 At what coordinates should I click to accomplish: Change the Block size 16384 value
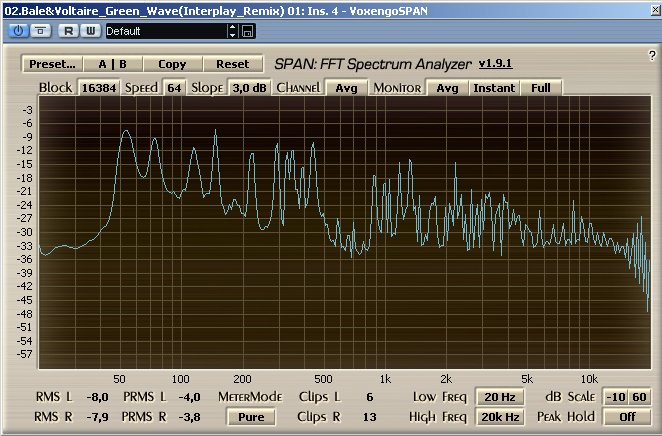[x=99, y=88]
